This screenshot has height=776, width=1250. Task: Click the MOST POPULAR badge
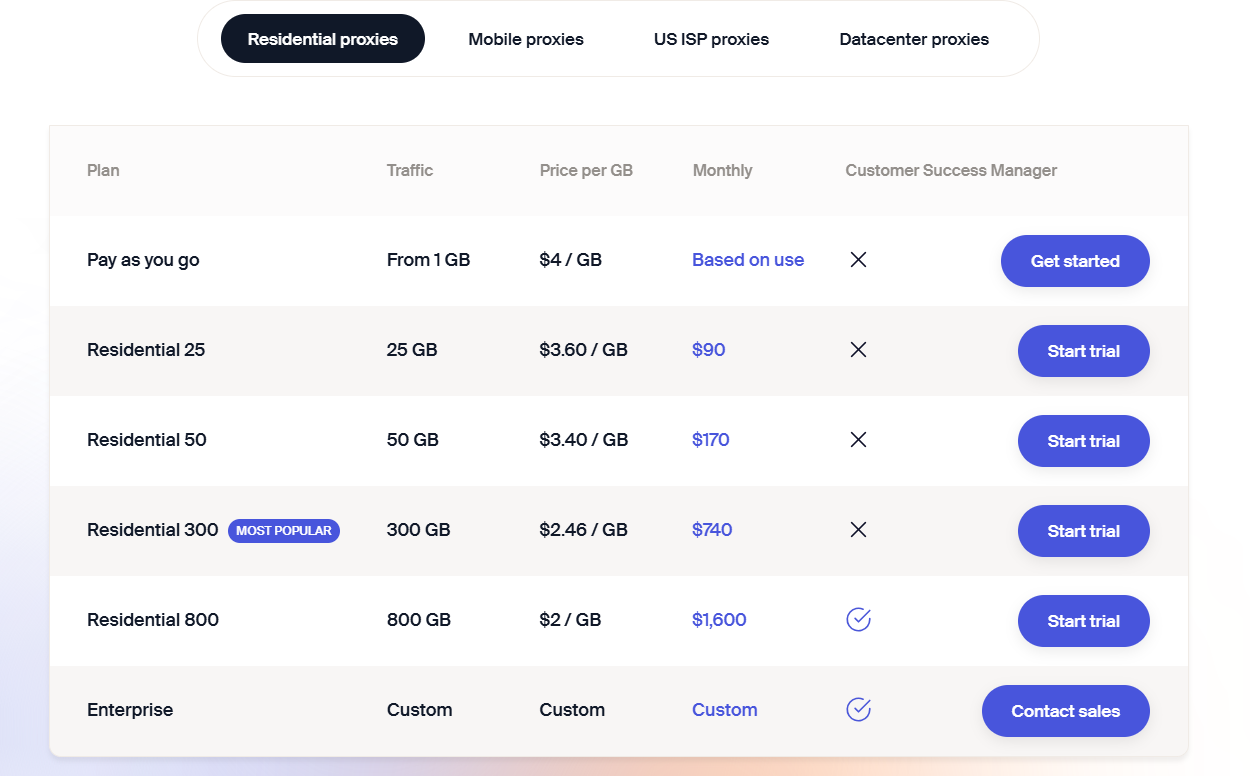[284, 531]
